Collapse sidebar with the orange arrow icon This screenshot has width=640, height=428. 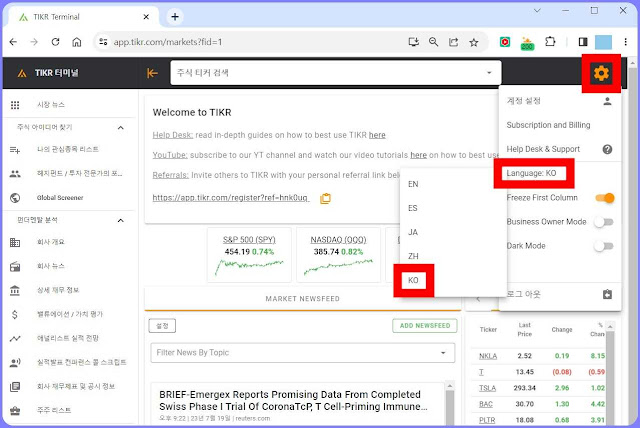point(152,73)
